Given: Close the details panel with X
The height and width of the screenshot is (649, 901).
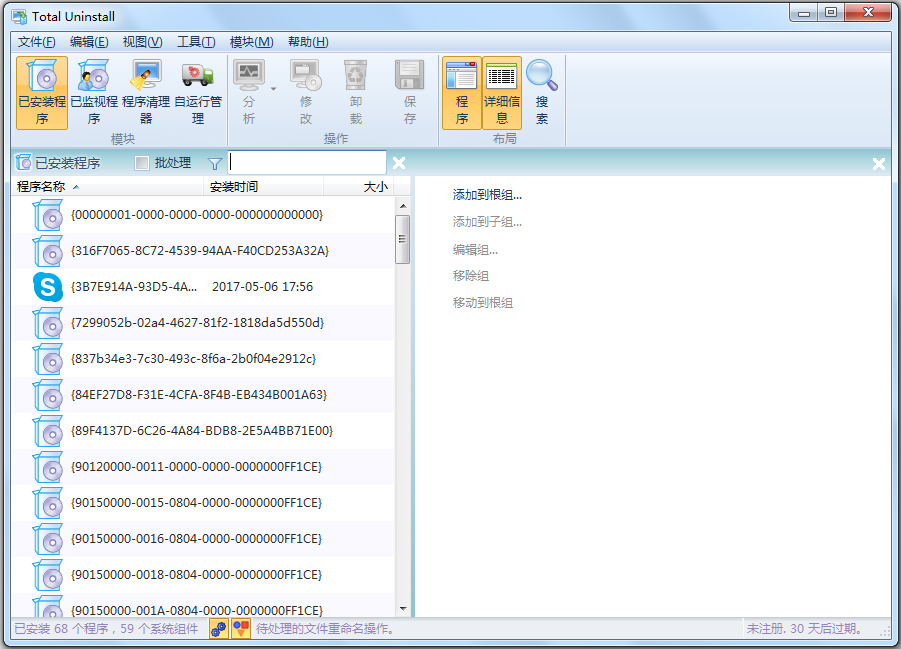Looking at the screenshot, I should [x=878, y=164].
